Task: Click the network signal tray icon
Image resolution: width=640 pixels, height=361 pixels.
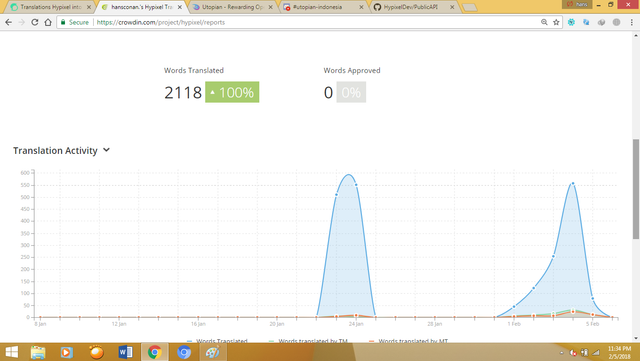Action: [x=596, y=352]
